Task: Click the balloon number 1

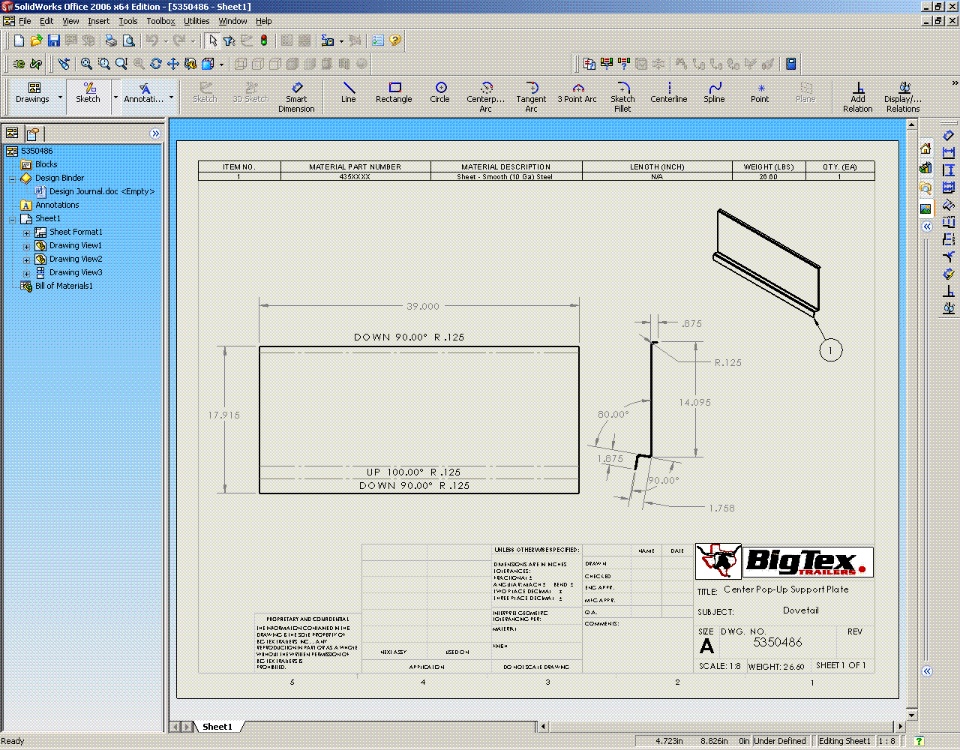Action: coord(831,350)
